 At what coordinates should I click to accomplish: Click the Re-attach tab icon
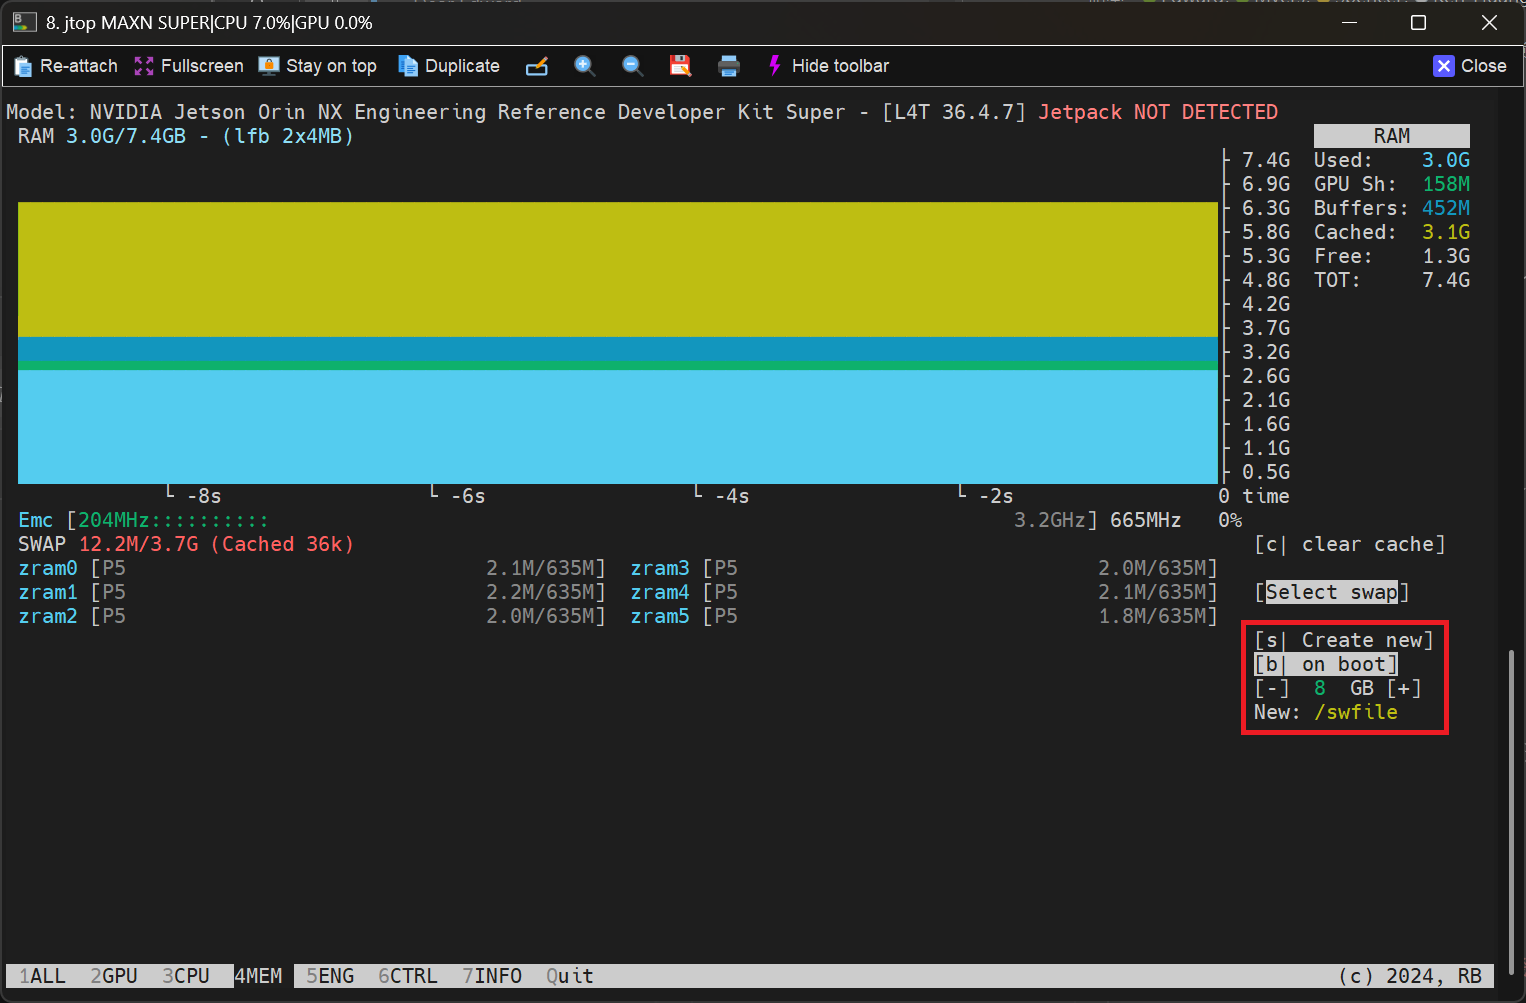click(24, 66)
